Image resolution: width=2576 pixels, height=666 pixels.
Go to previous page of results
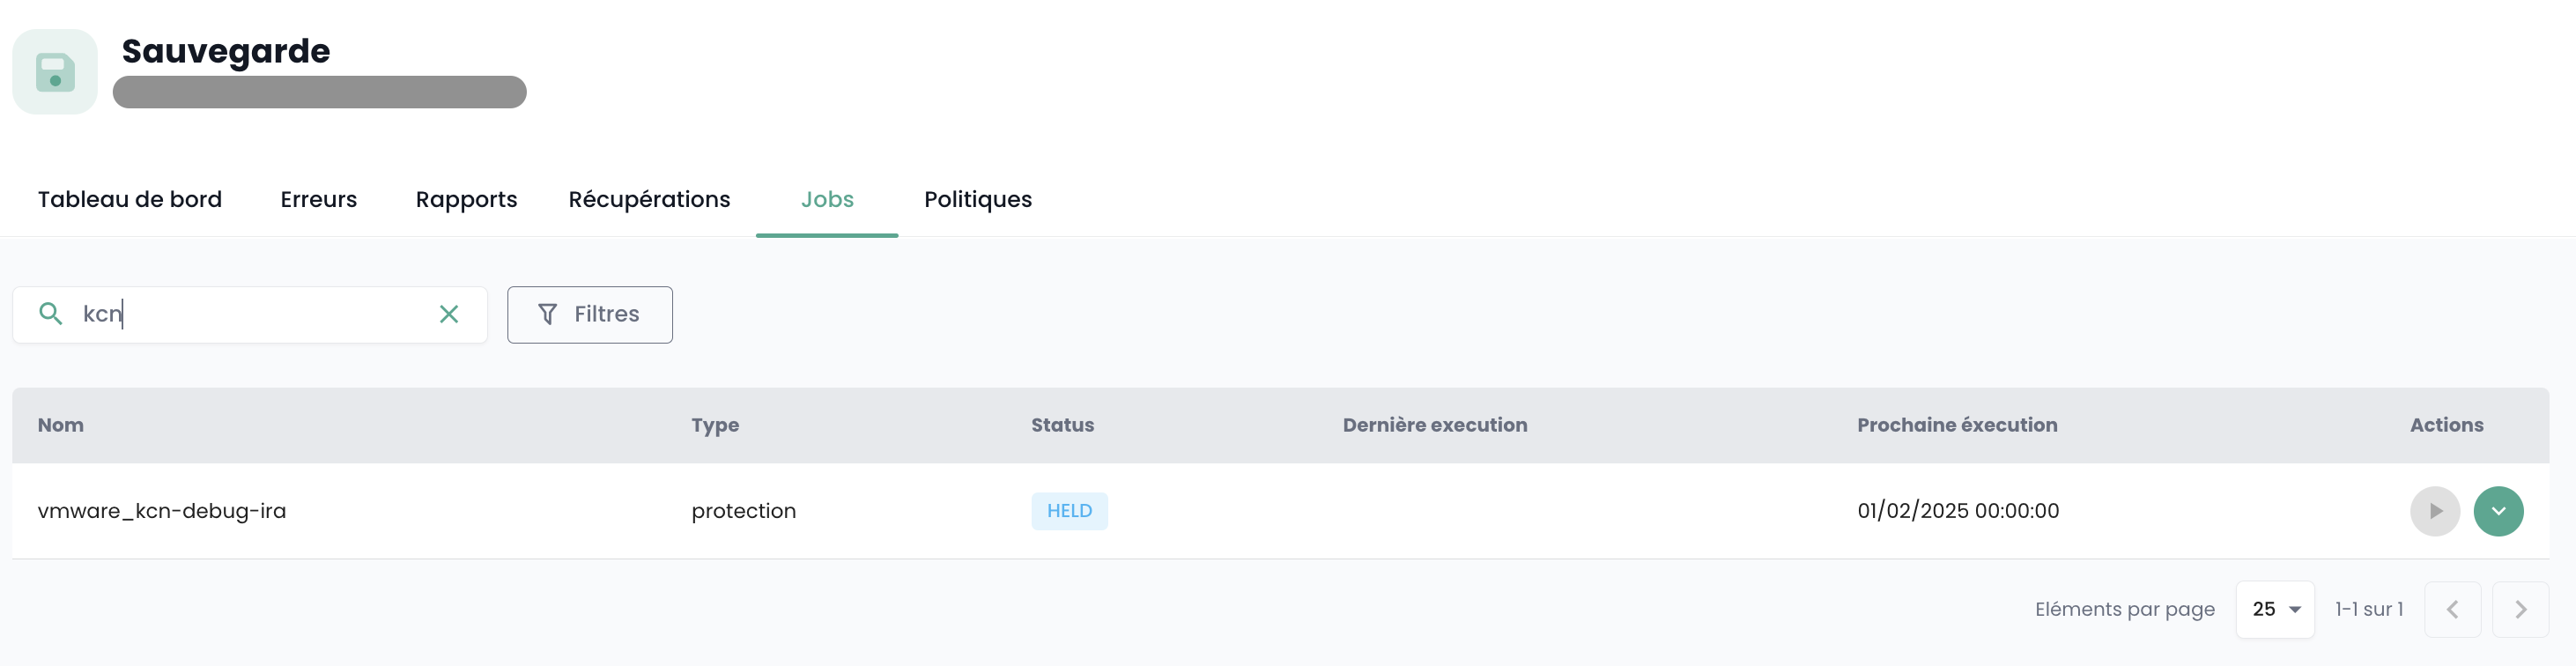2451,609
